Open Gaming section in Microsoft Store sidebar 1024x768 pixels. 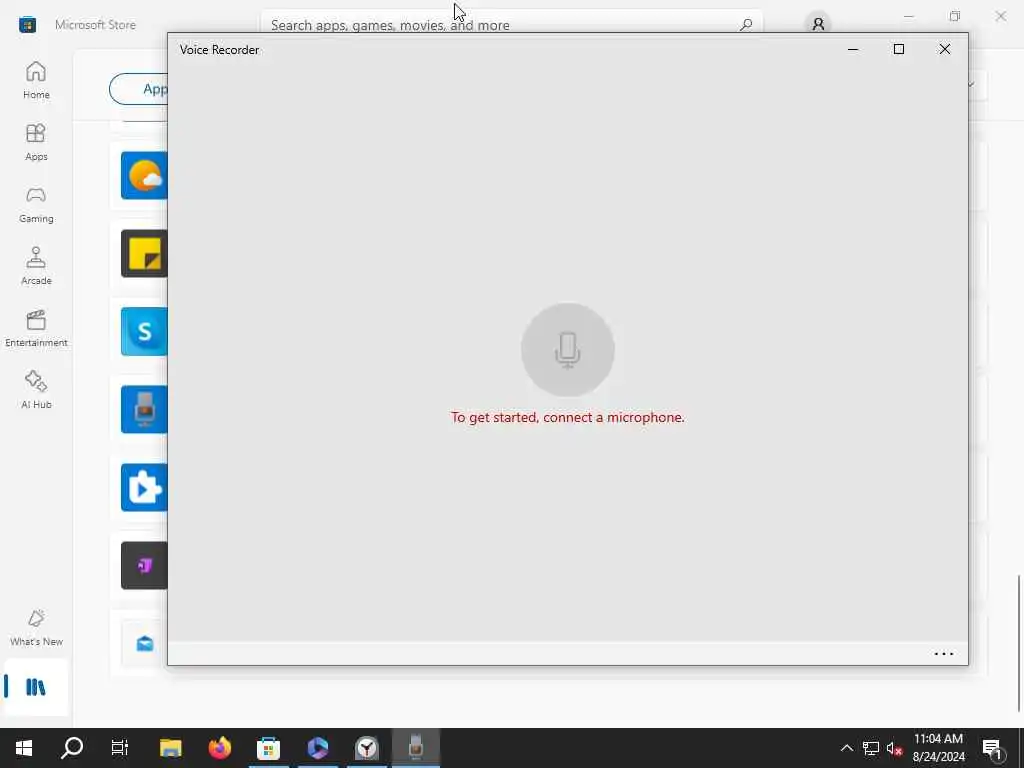tap(36, 204)
